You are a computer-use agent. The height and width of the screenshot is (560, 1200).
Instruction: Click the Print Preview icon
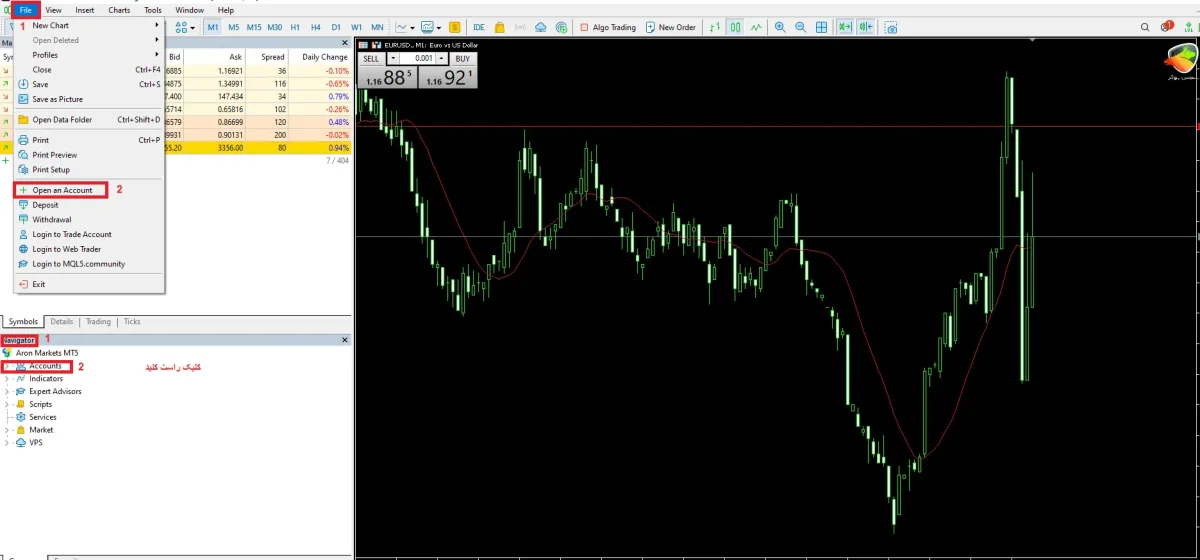[x=23, y=155]
